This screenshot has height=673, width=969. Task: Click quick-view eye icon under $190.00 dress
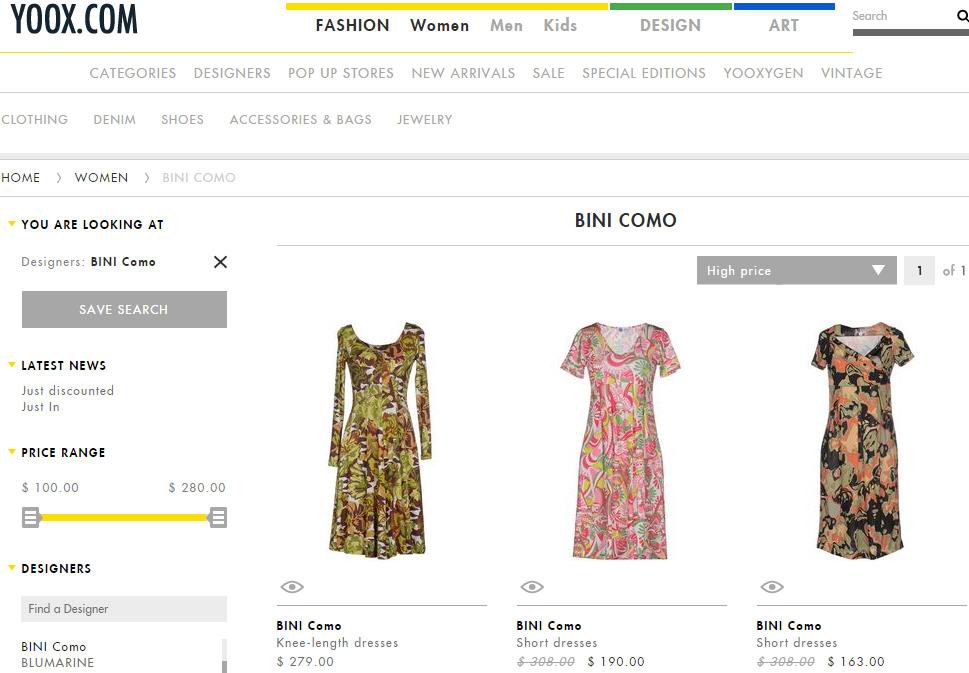click(532, 586)
